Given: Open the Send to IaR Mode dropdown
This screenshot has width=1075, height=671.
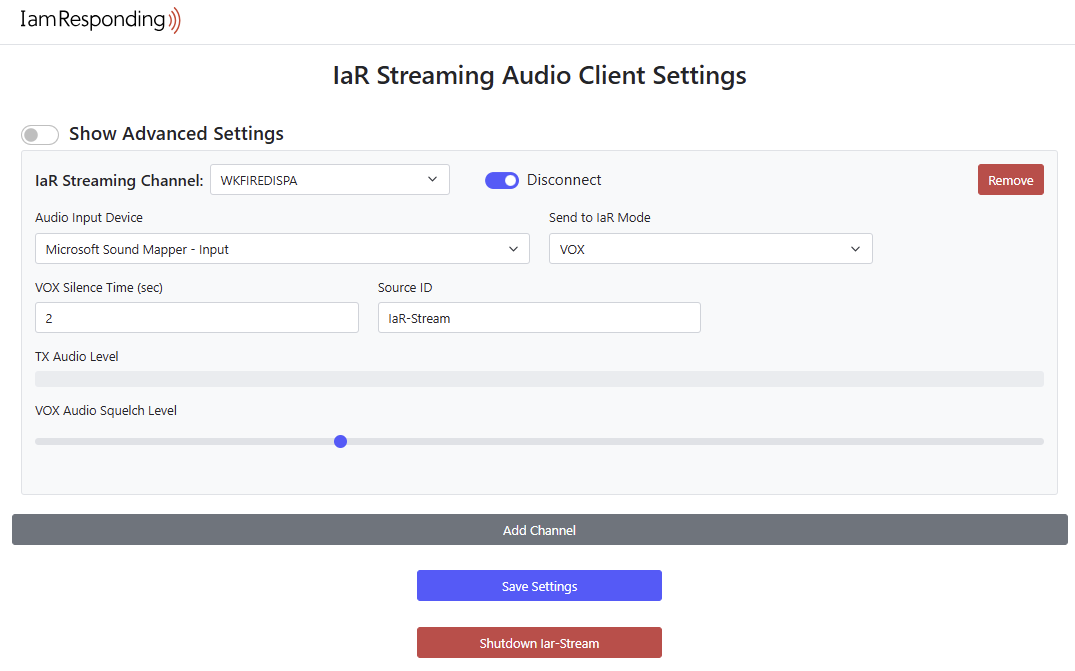Looking at the screenshot, I should tap(710, 249).
